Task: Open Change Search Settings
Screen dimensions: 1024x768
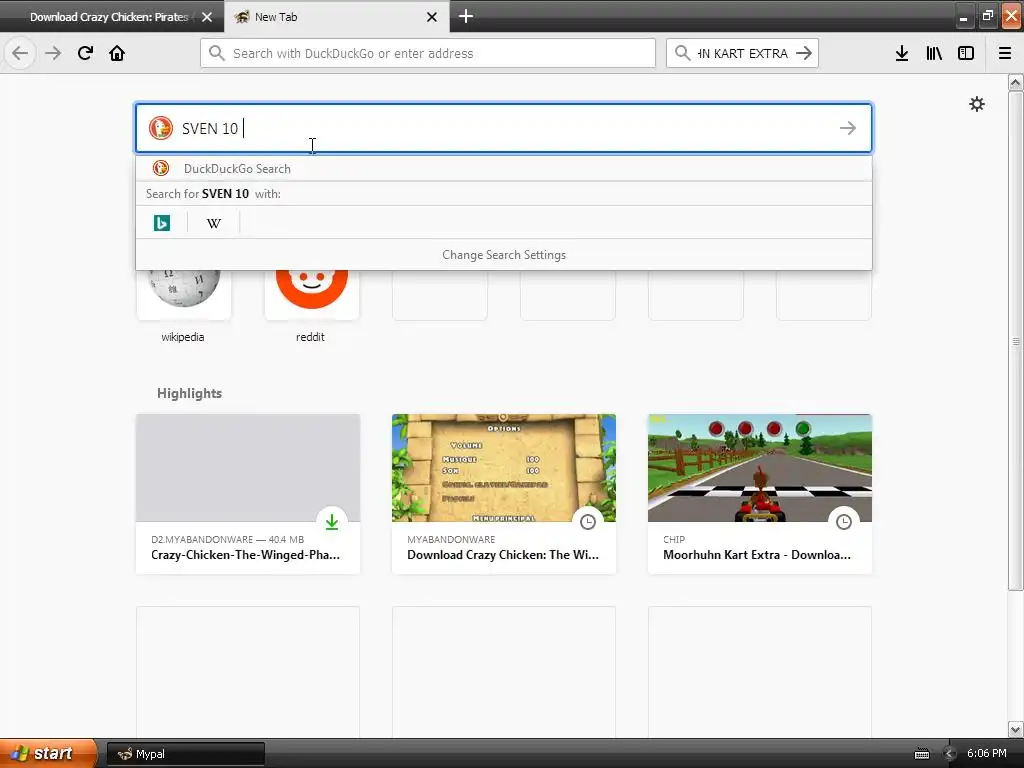Action: click(x=504, y=255)
